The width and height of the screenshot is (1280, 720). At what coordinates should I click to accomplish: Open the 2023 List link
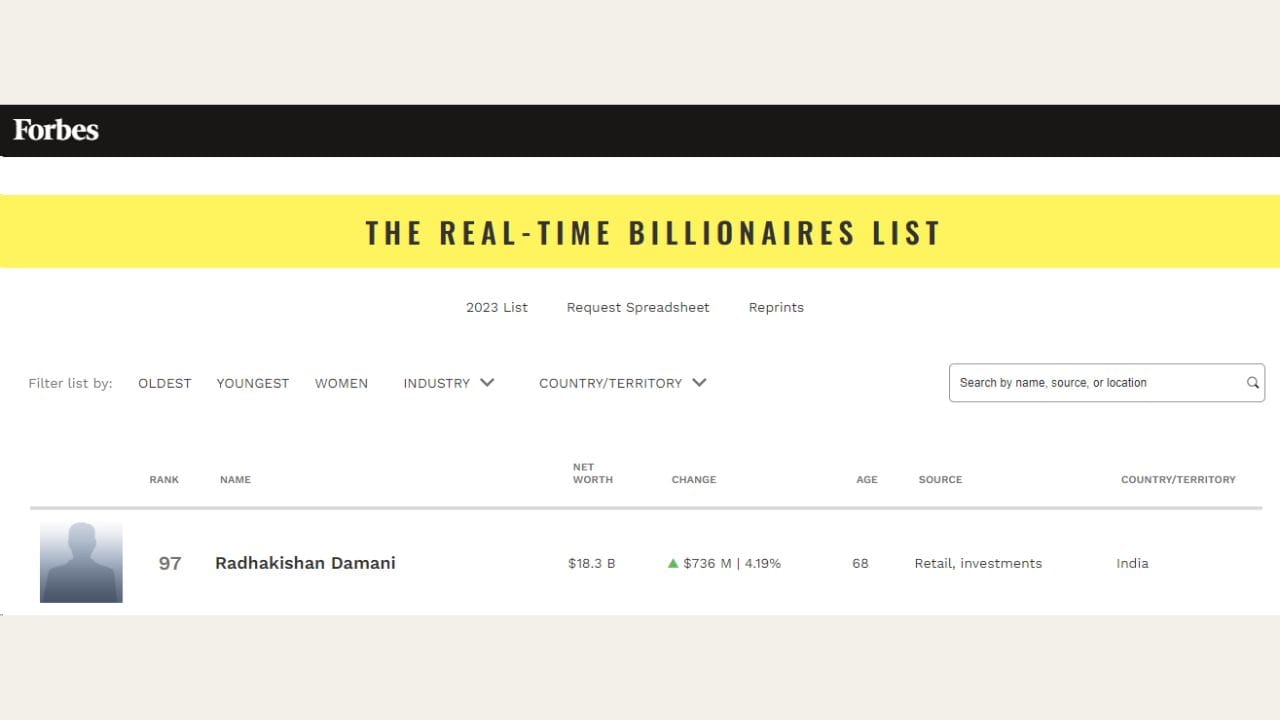[x=497, y=307]
